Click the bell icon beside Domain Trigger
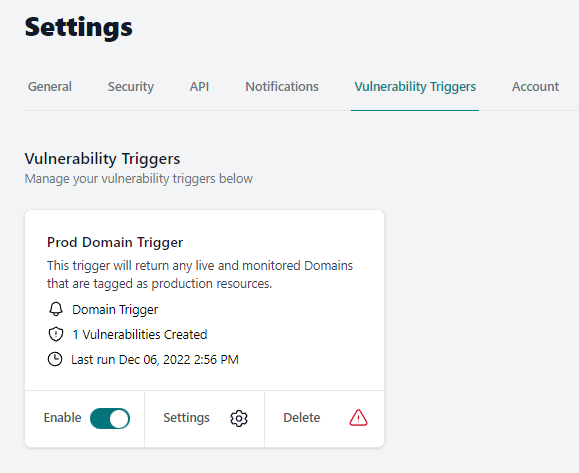This screenshot has width=579, height=473. [56, 309]
